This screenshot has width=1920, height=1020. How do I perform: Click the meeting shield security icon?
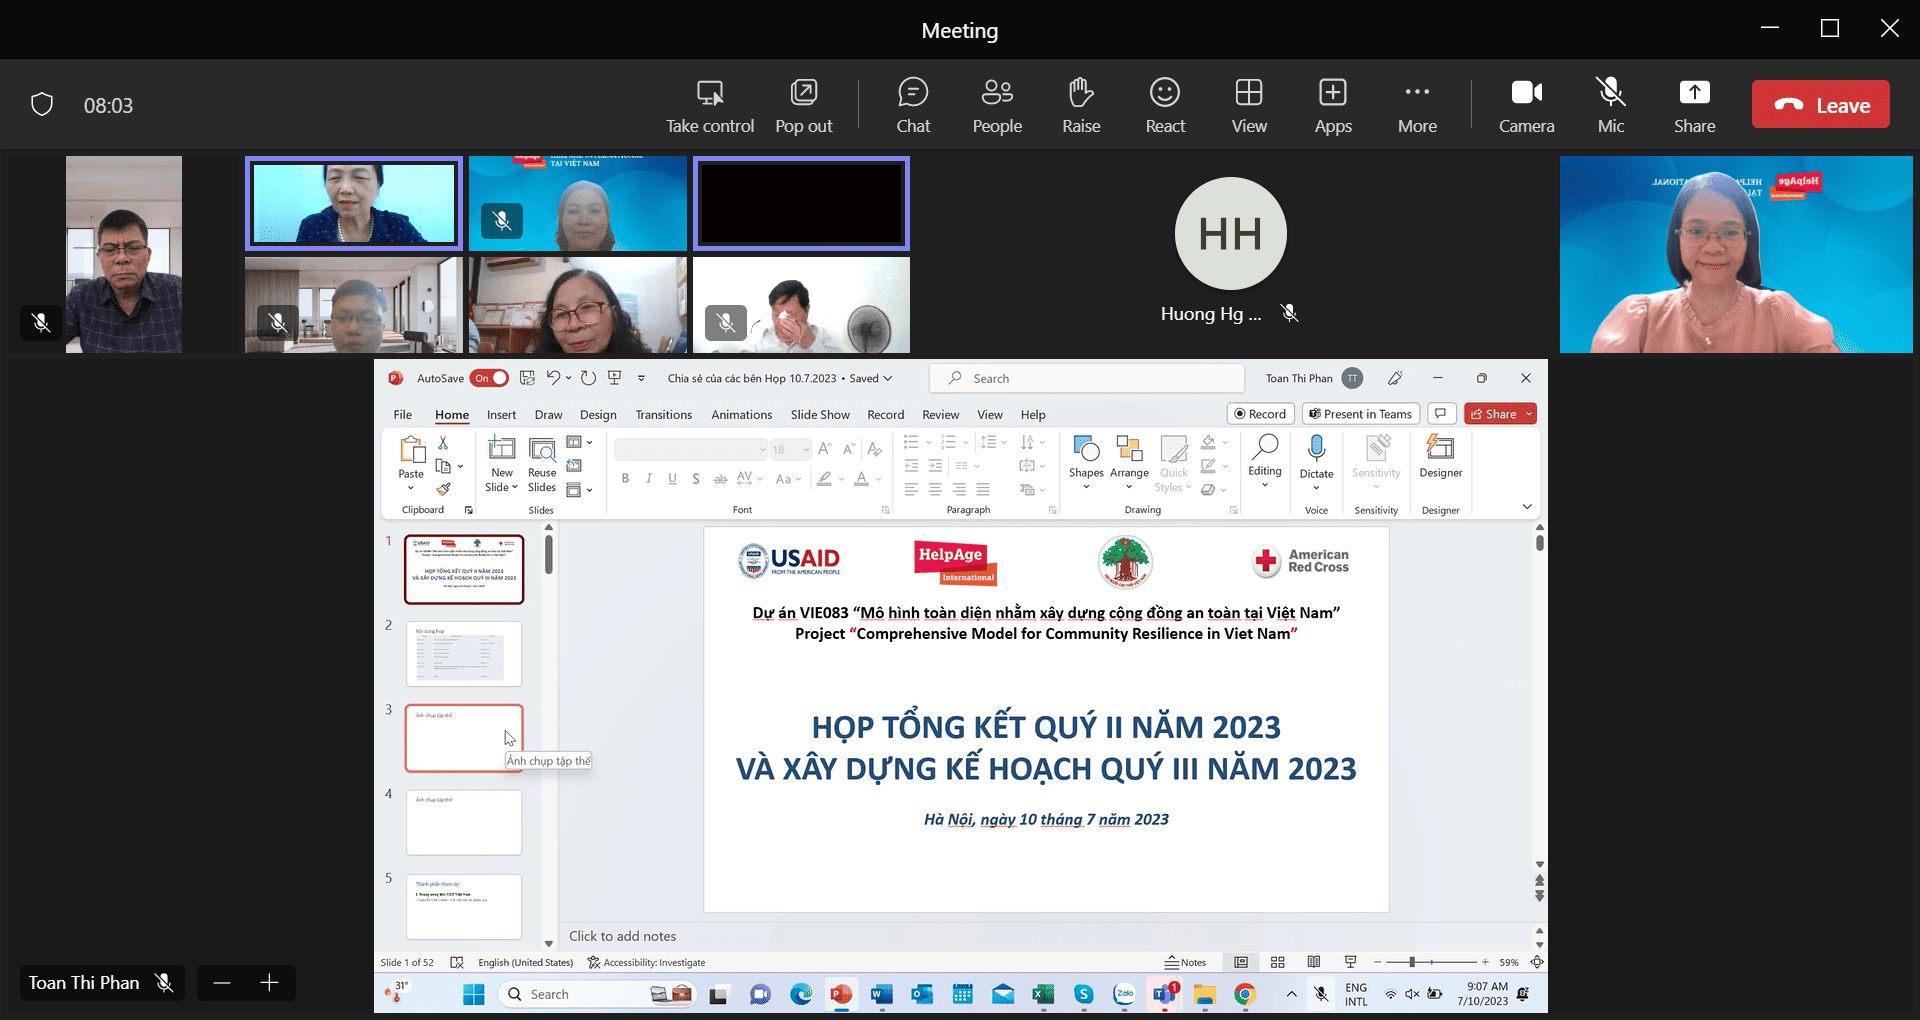pyautogui.click(x=42, y=105)
